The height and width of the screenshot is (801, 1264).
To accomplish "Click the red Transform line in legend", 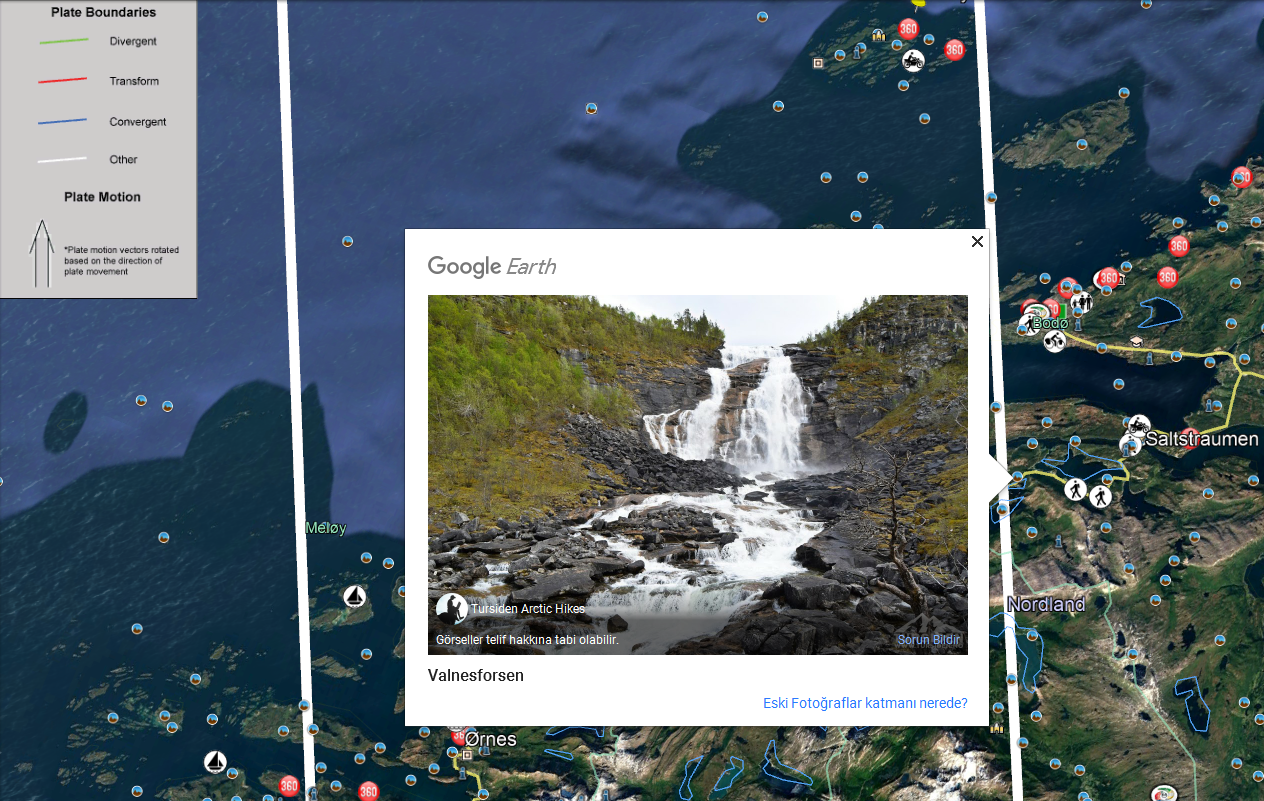I will pos(64,81).
